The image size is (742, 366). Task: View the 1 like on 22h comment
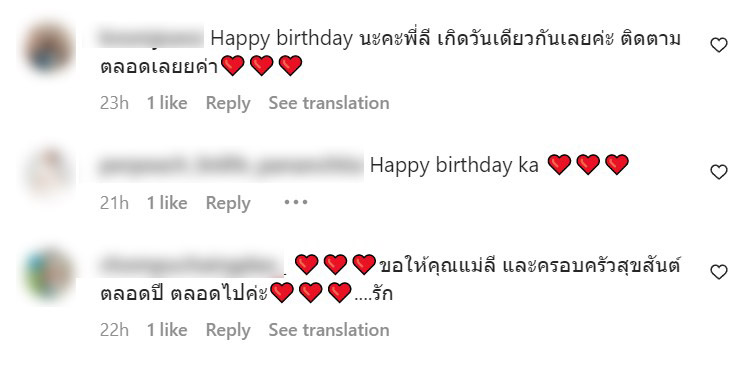[x=167, y=330]
